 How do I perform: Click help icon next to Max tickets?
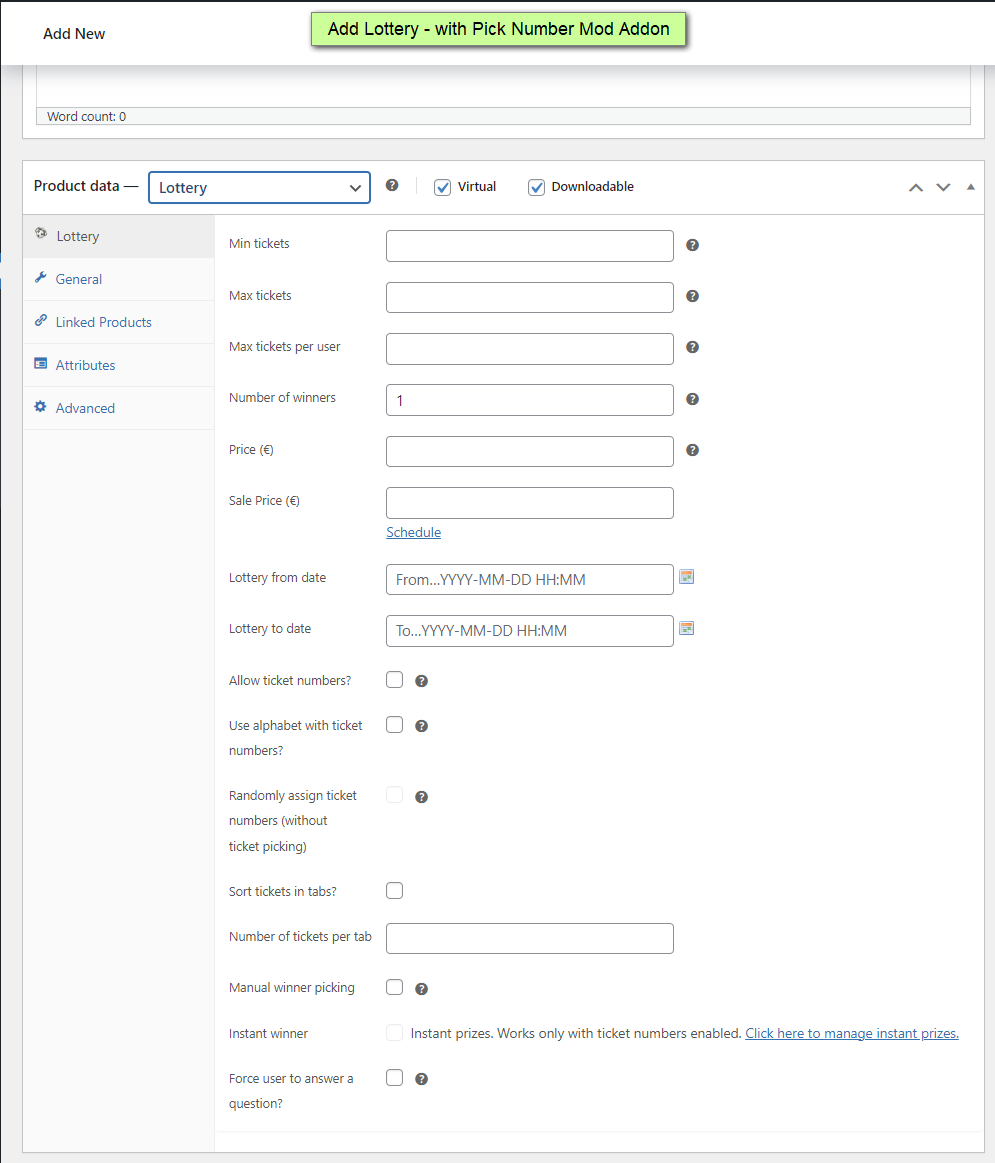click(x=692, y=296)
